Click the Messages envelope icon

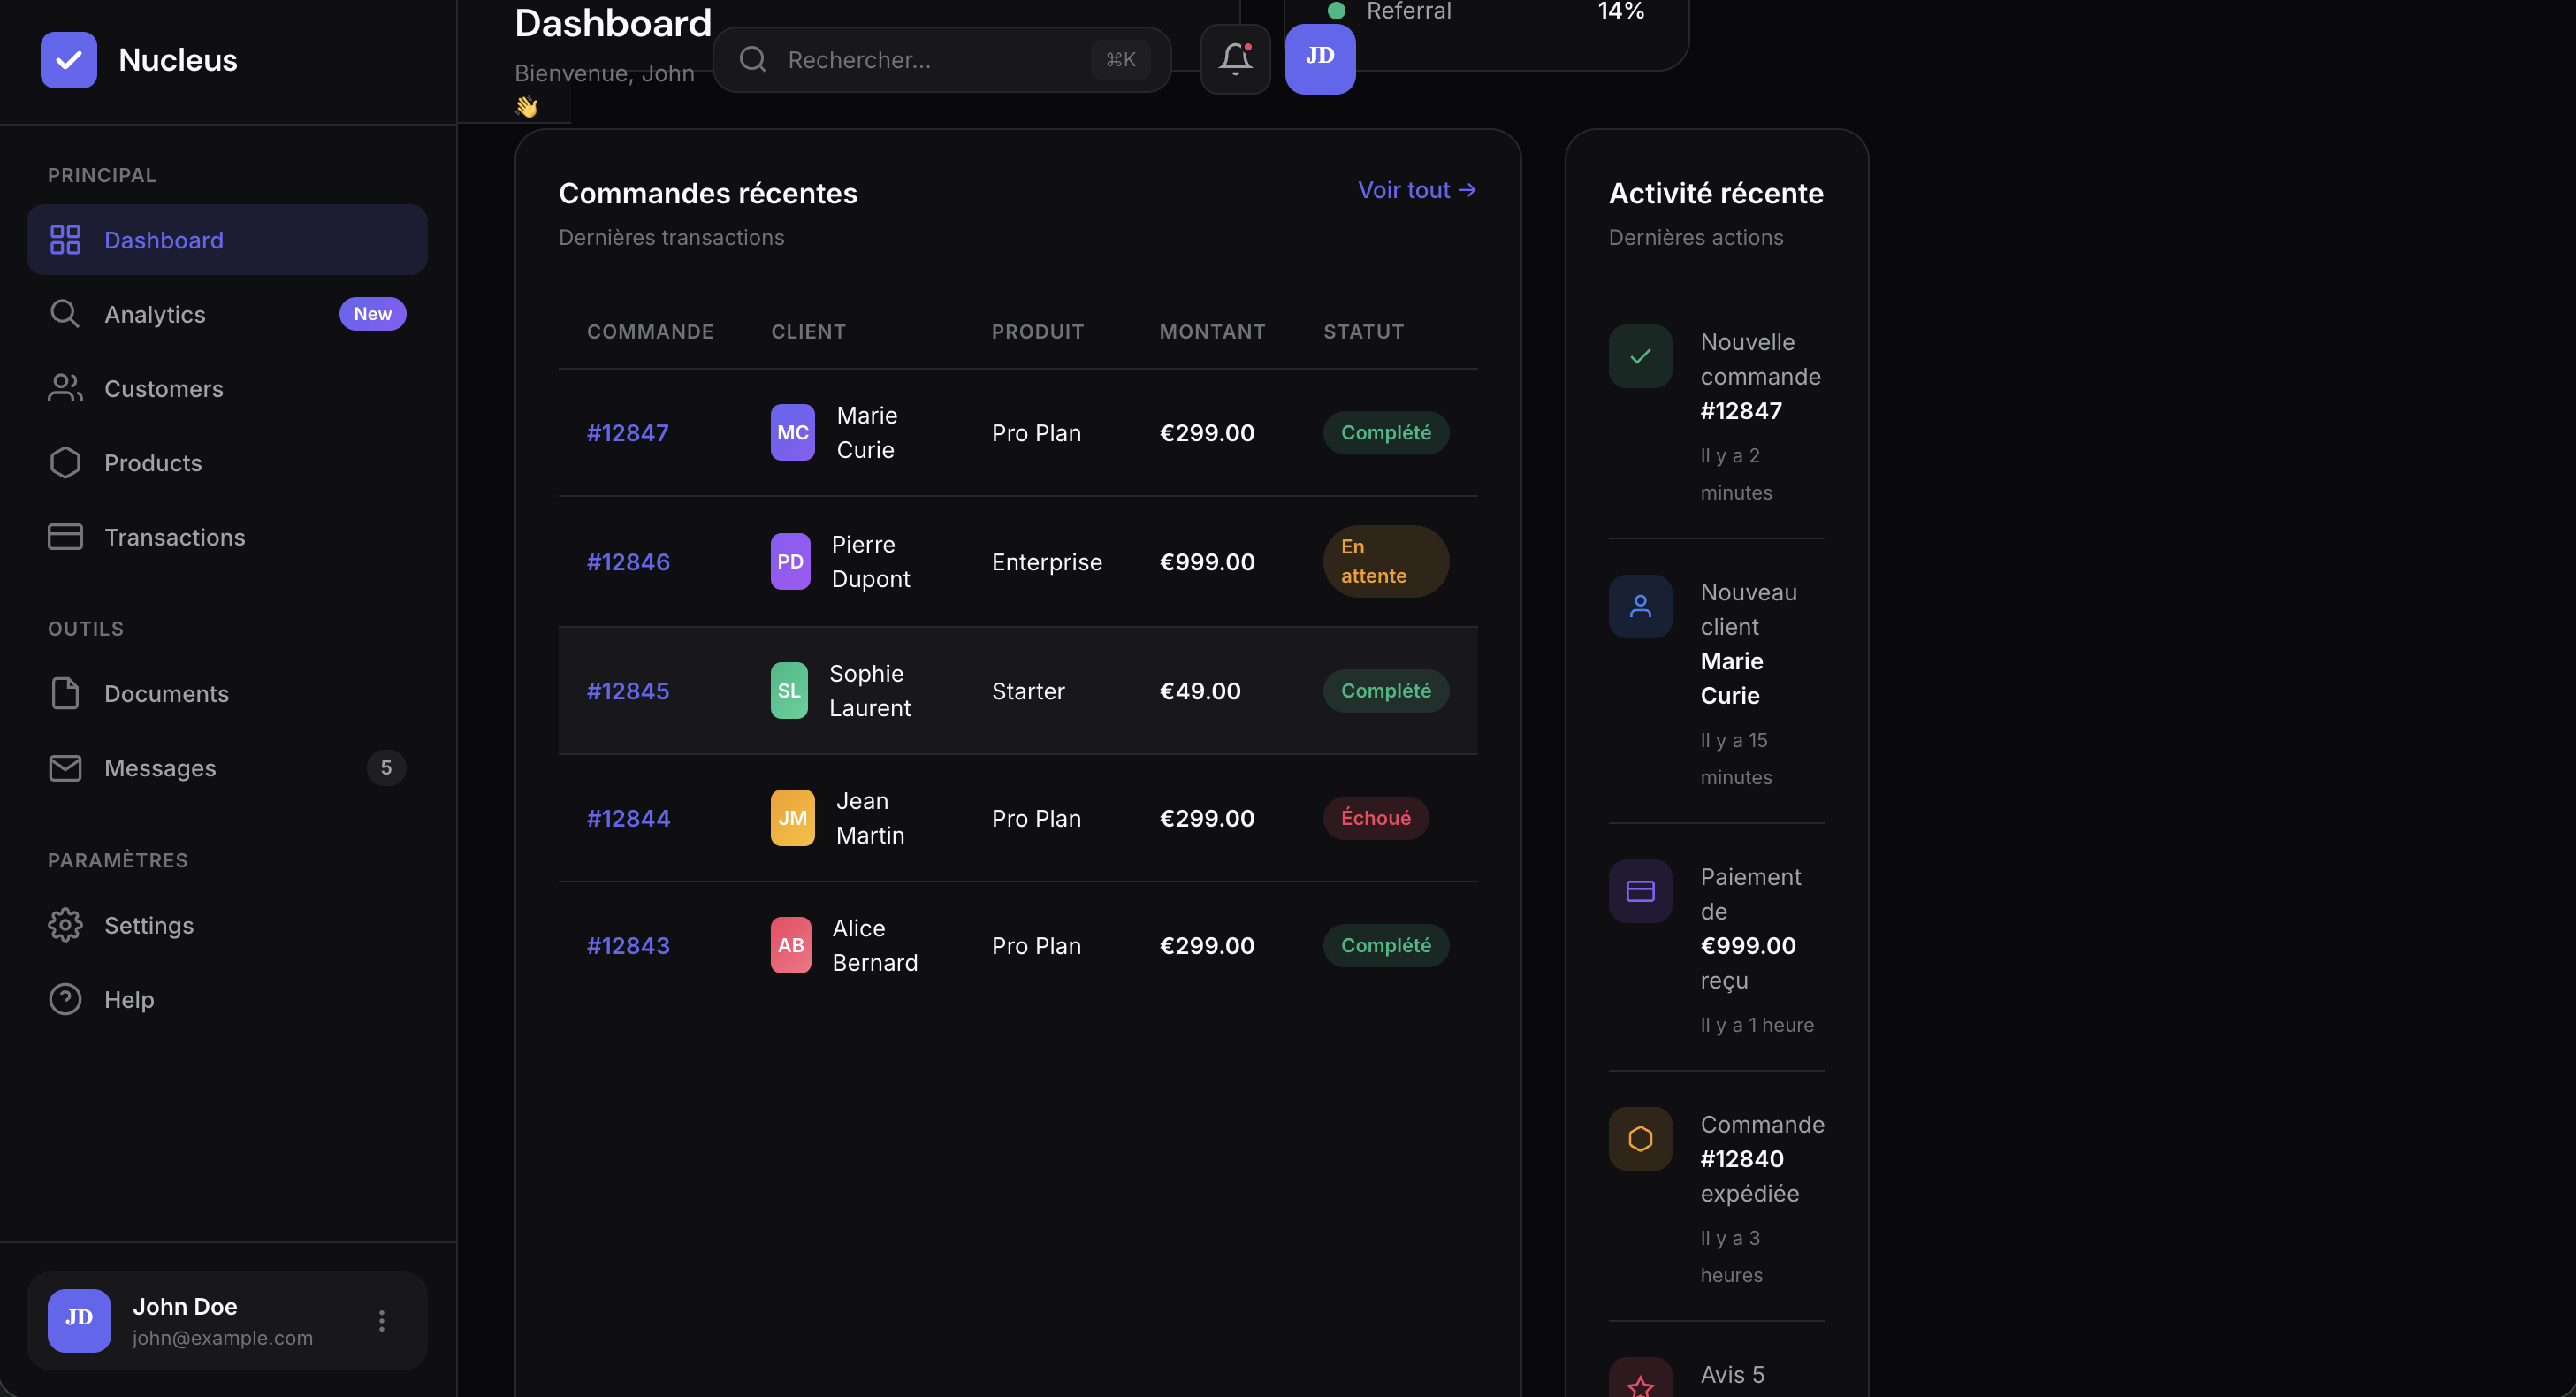65,768
